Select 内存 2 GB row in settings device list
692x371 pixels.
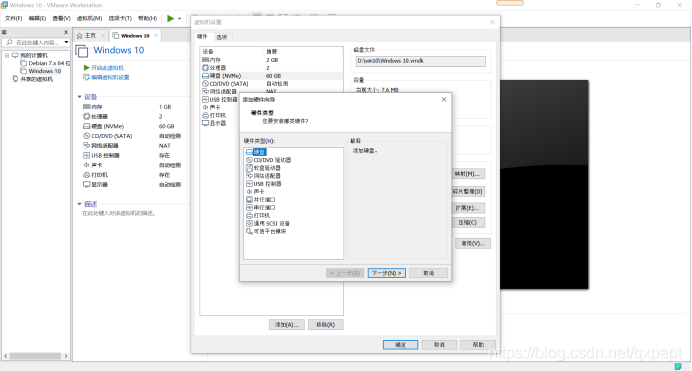(271, 60)
